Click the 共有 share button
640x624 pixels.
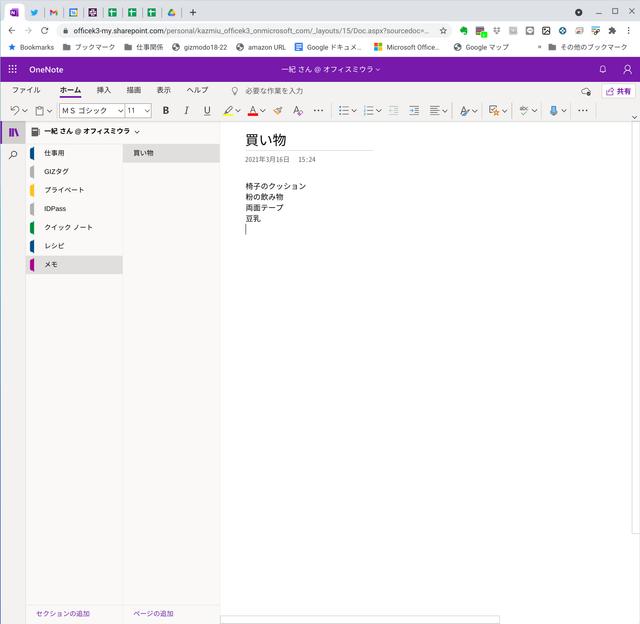(x=618, y=91)
